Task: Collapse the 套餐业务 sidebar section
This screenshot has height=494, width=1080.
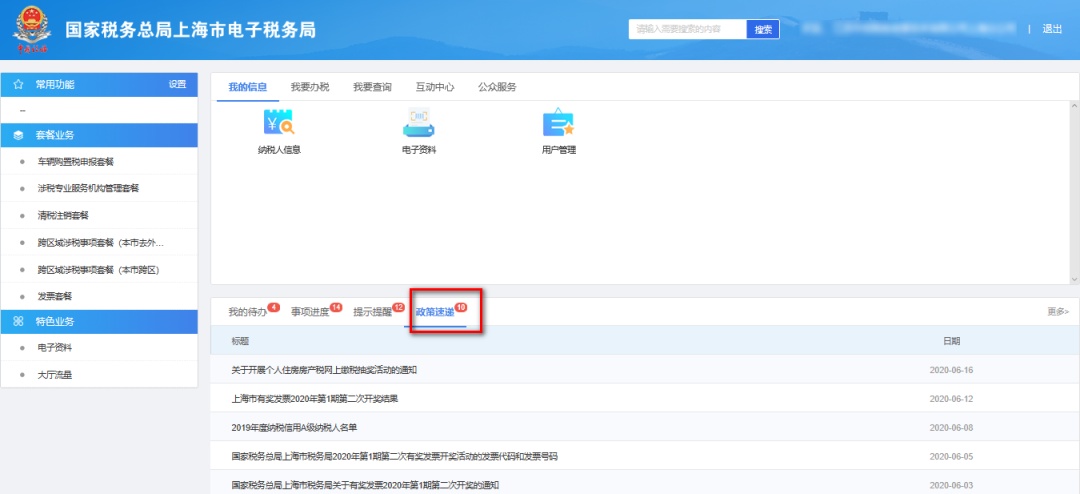Action: pyautogui.click(x=100, y=135)
